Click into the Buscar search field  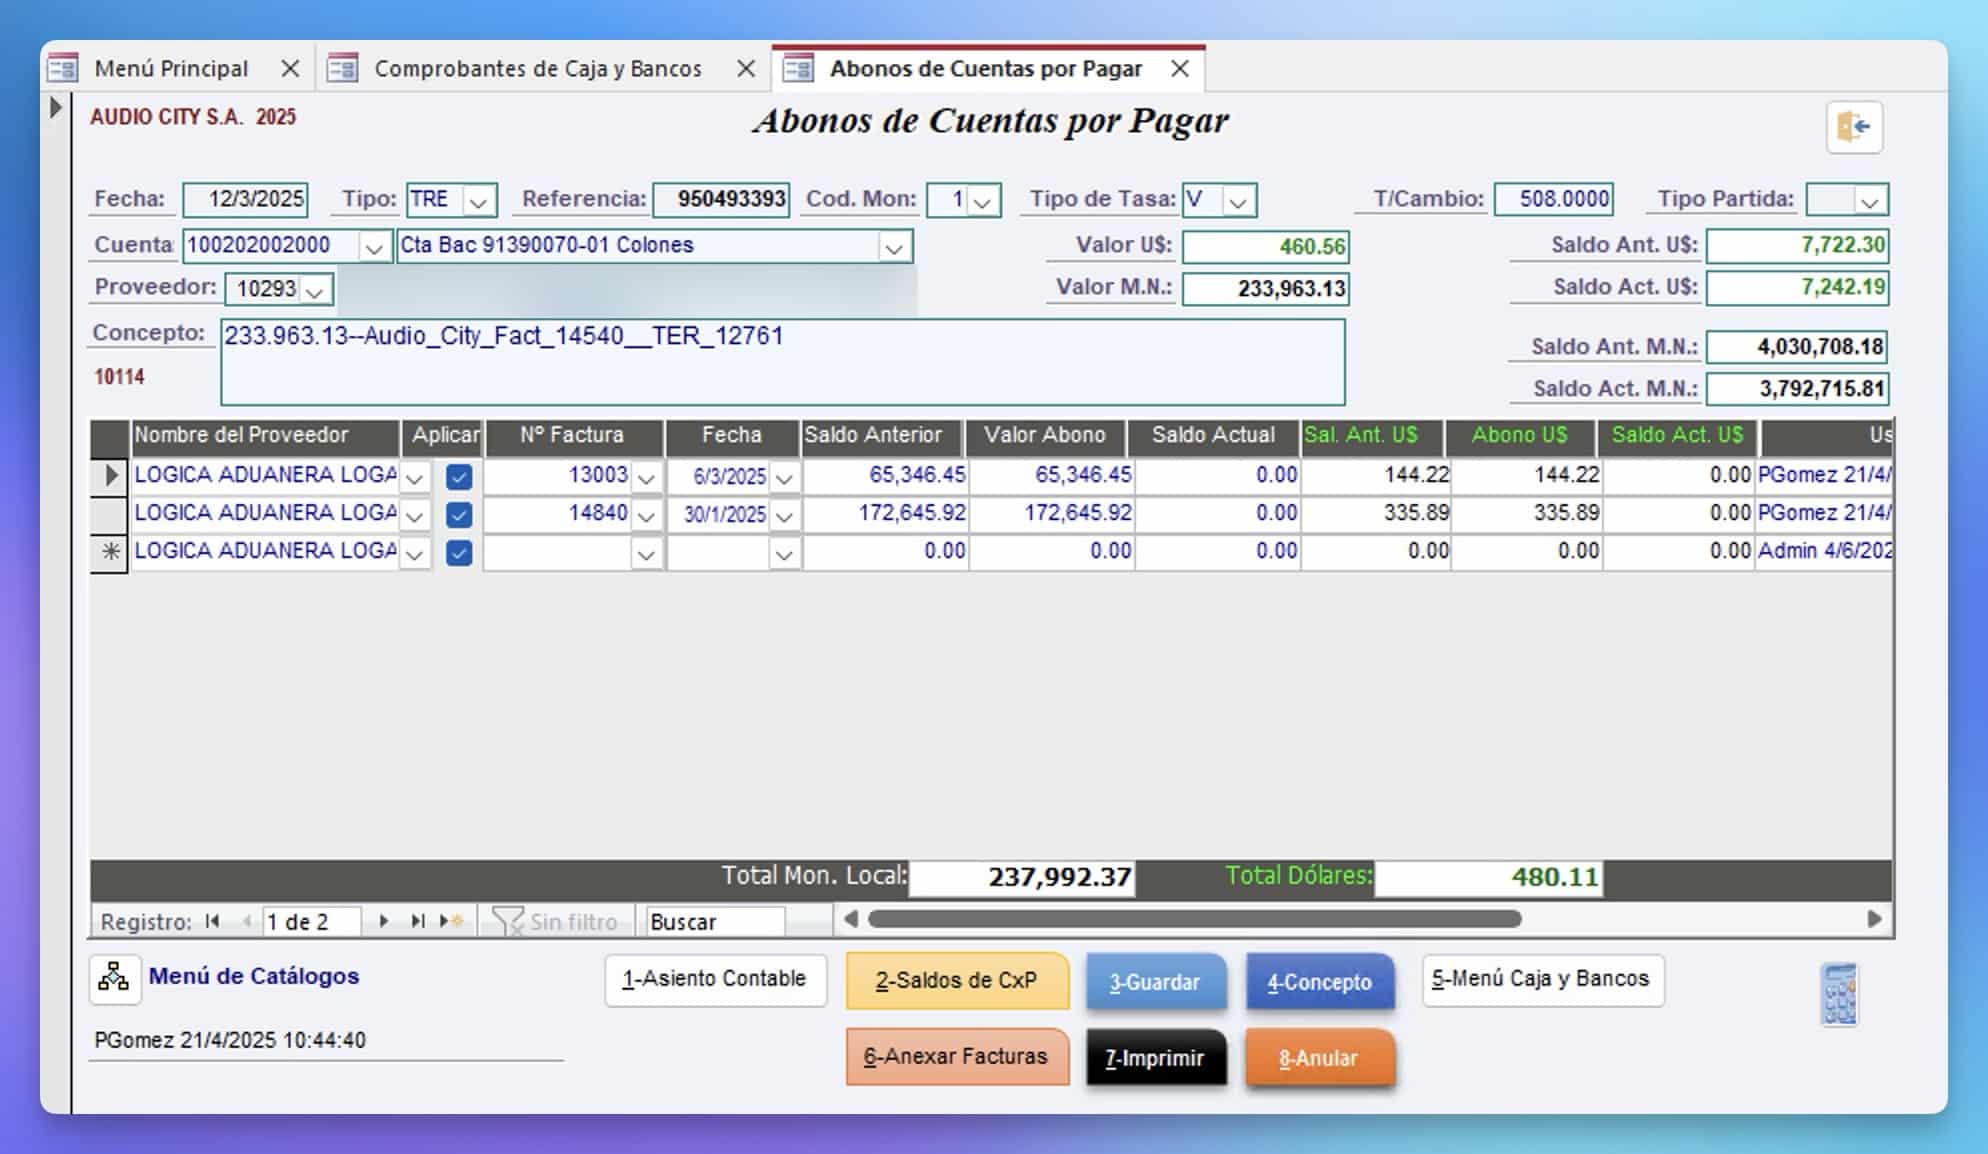coord(714,922)
